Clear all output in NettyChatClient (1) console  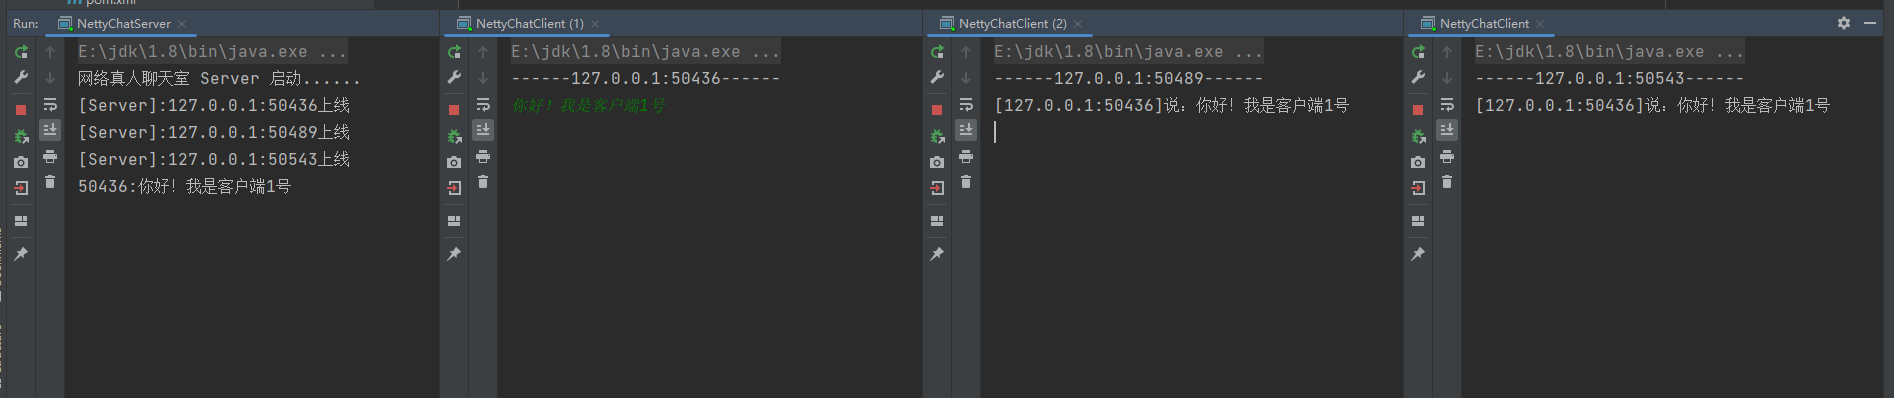click(x=483, y=182)
